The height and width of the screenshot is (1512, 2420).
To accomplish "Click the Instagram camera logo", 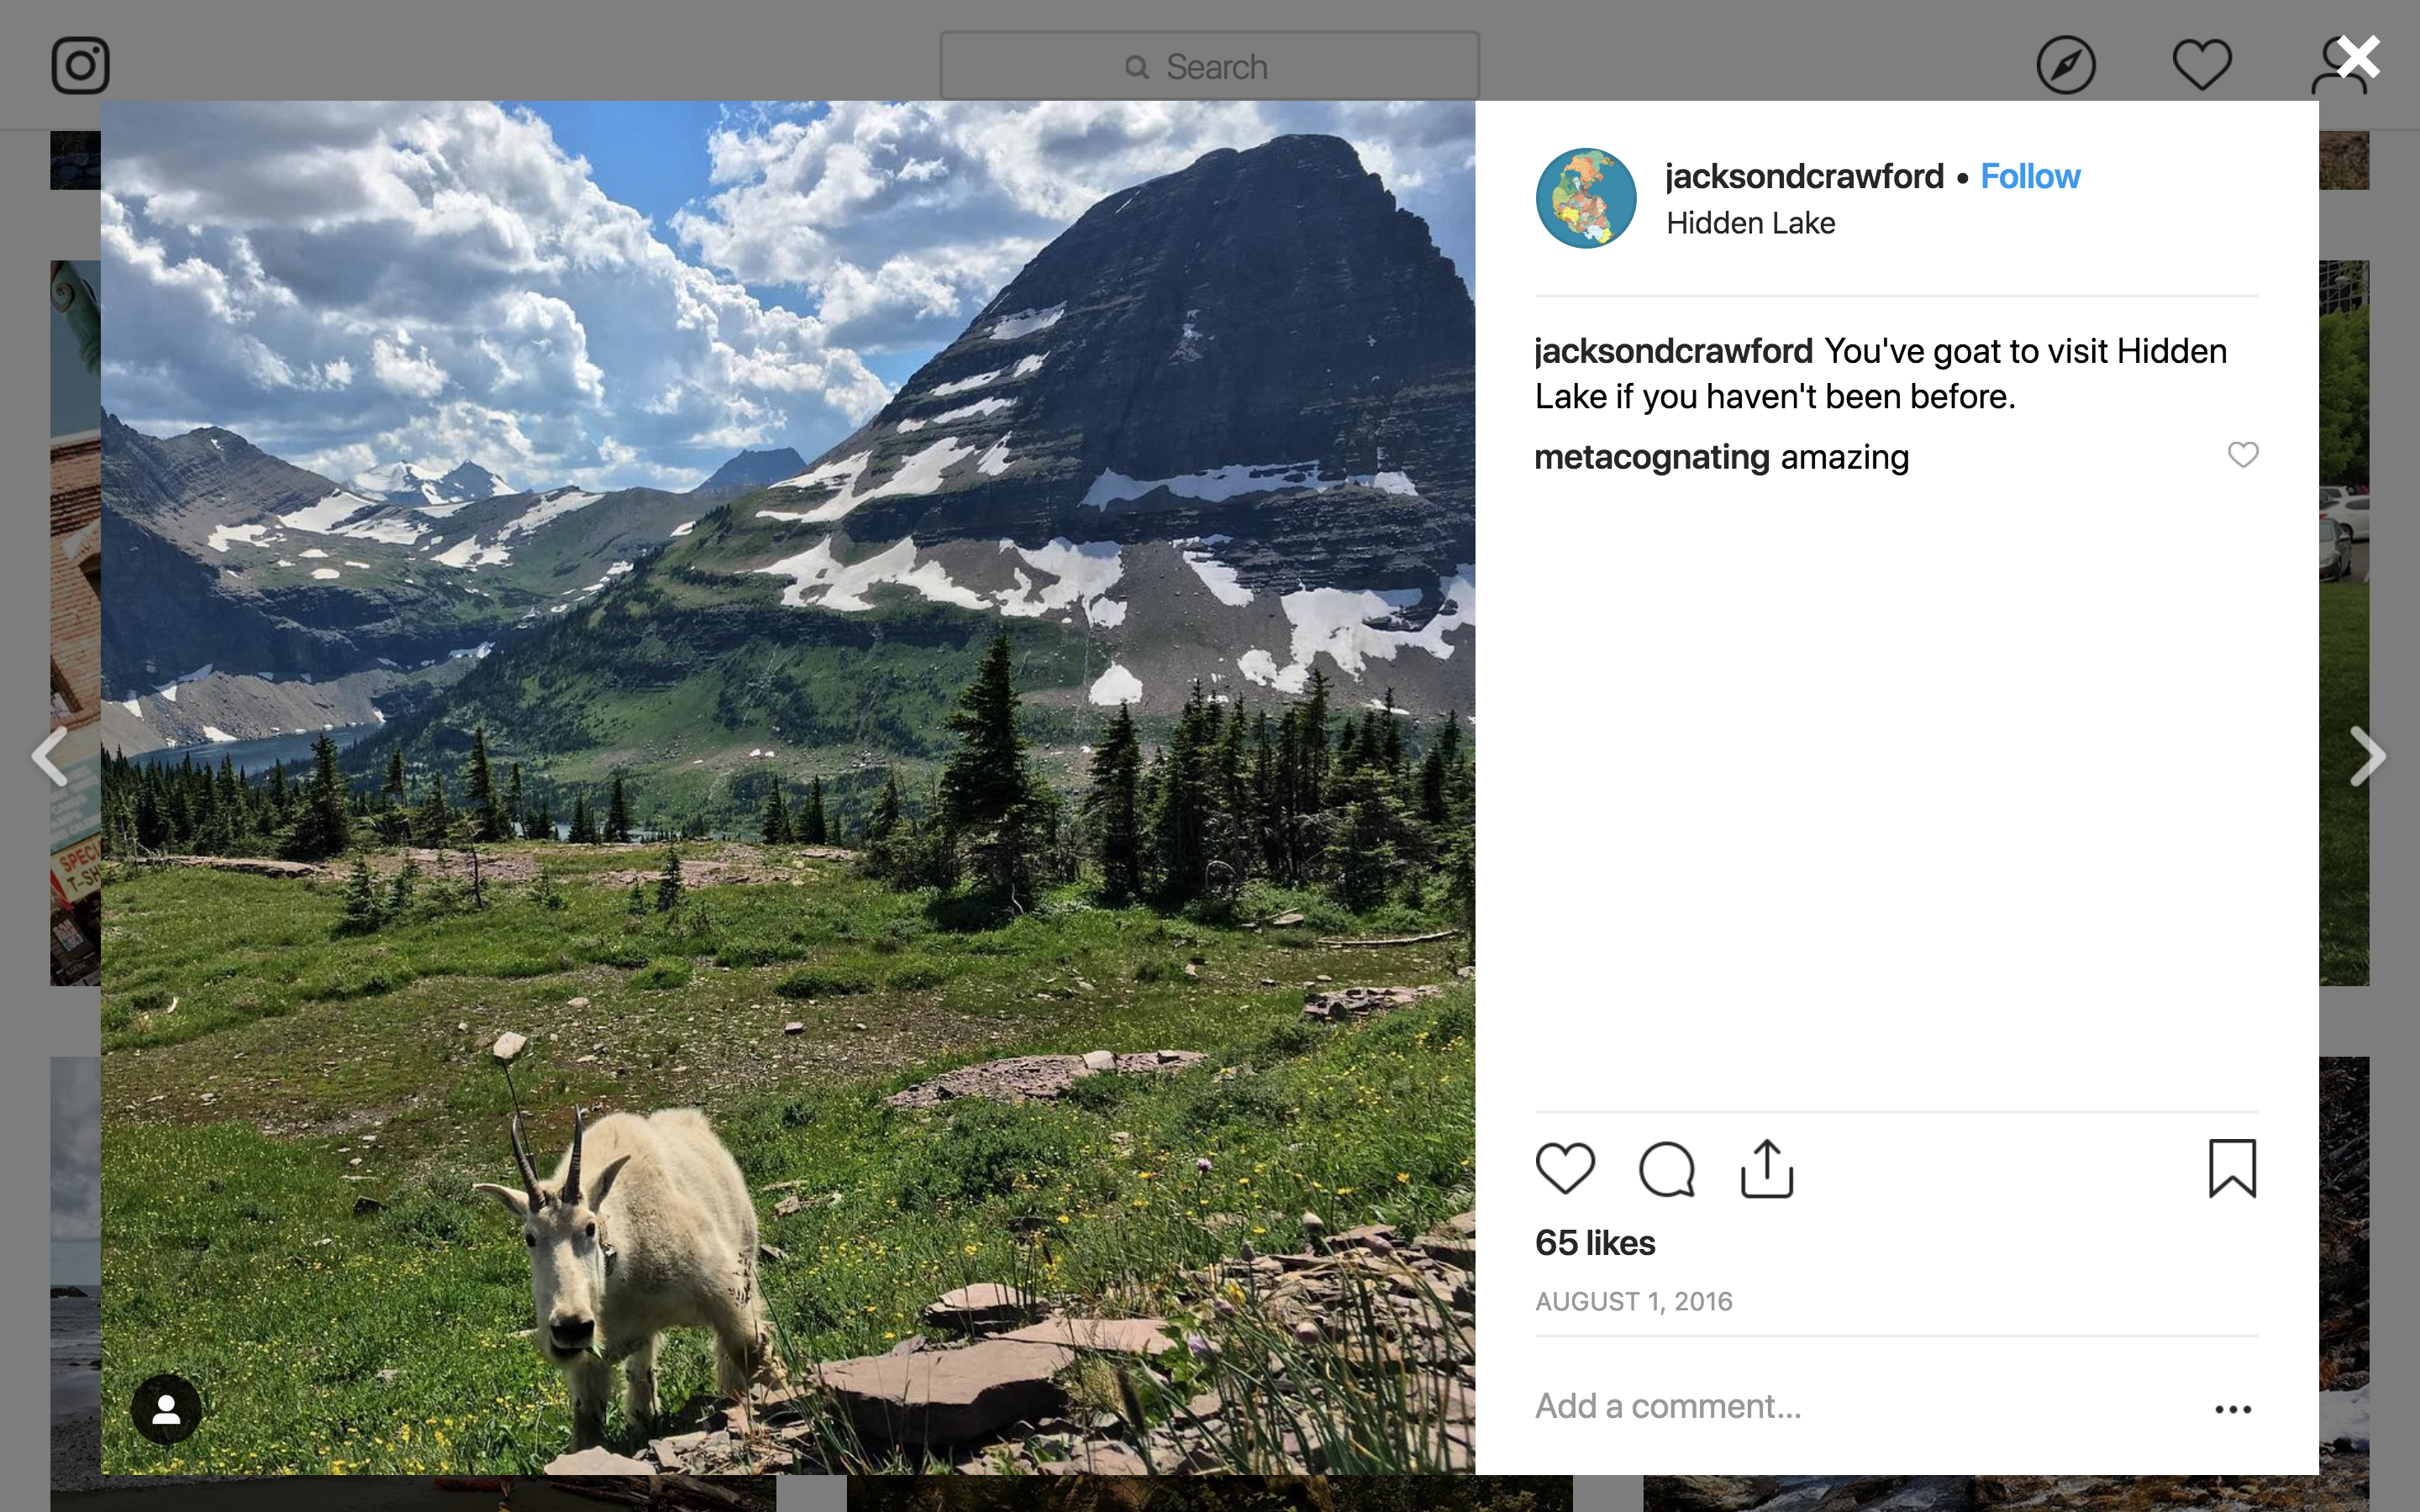I will click(80, 66).
